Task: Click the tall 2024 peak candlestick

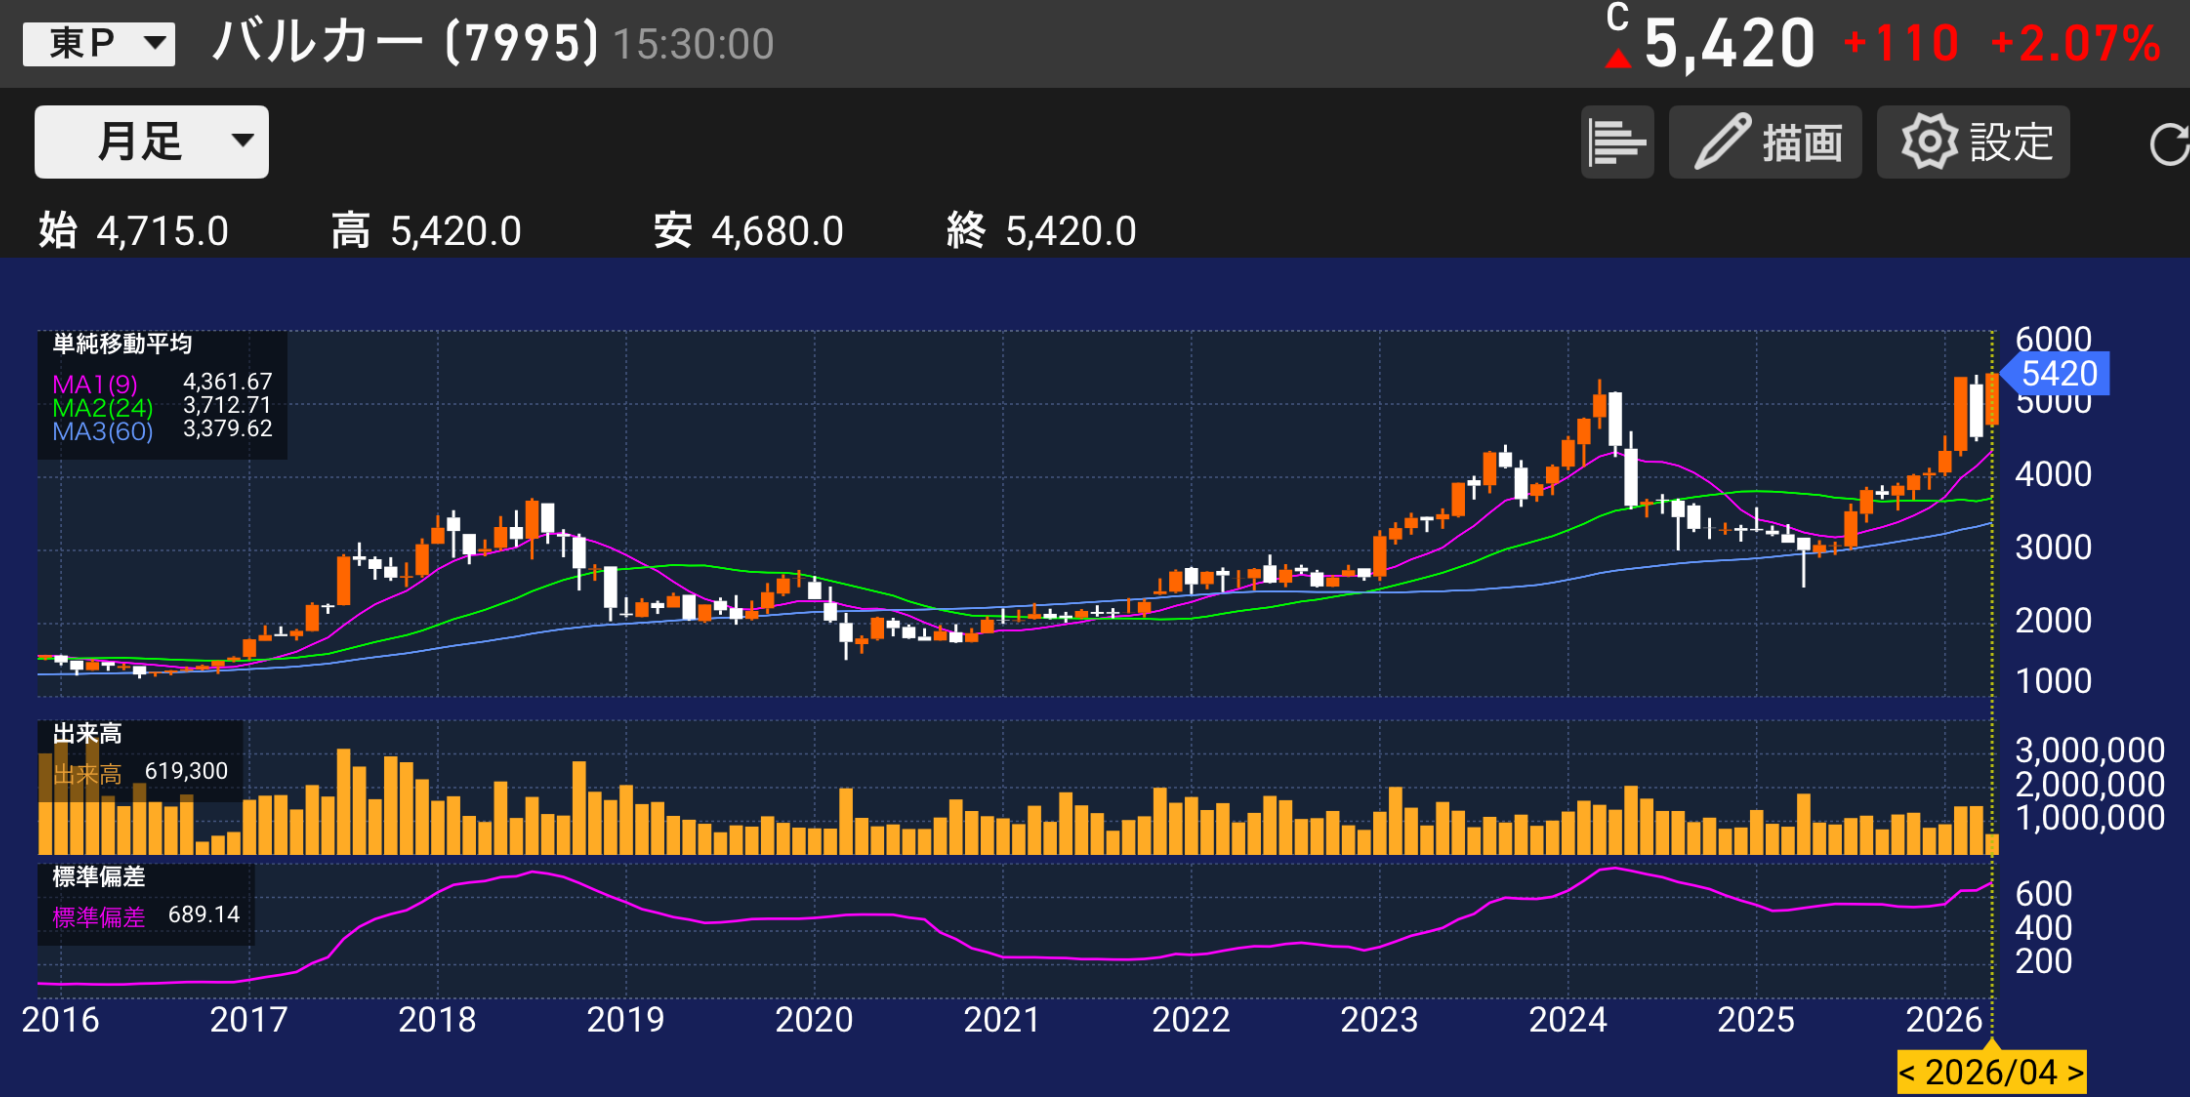Action: tap(1615, 418)
